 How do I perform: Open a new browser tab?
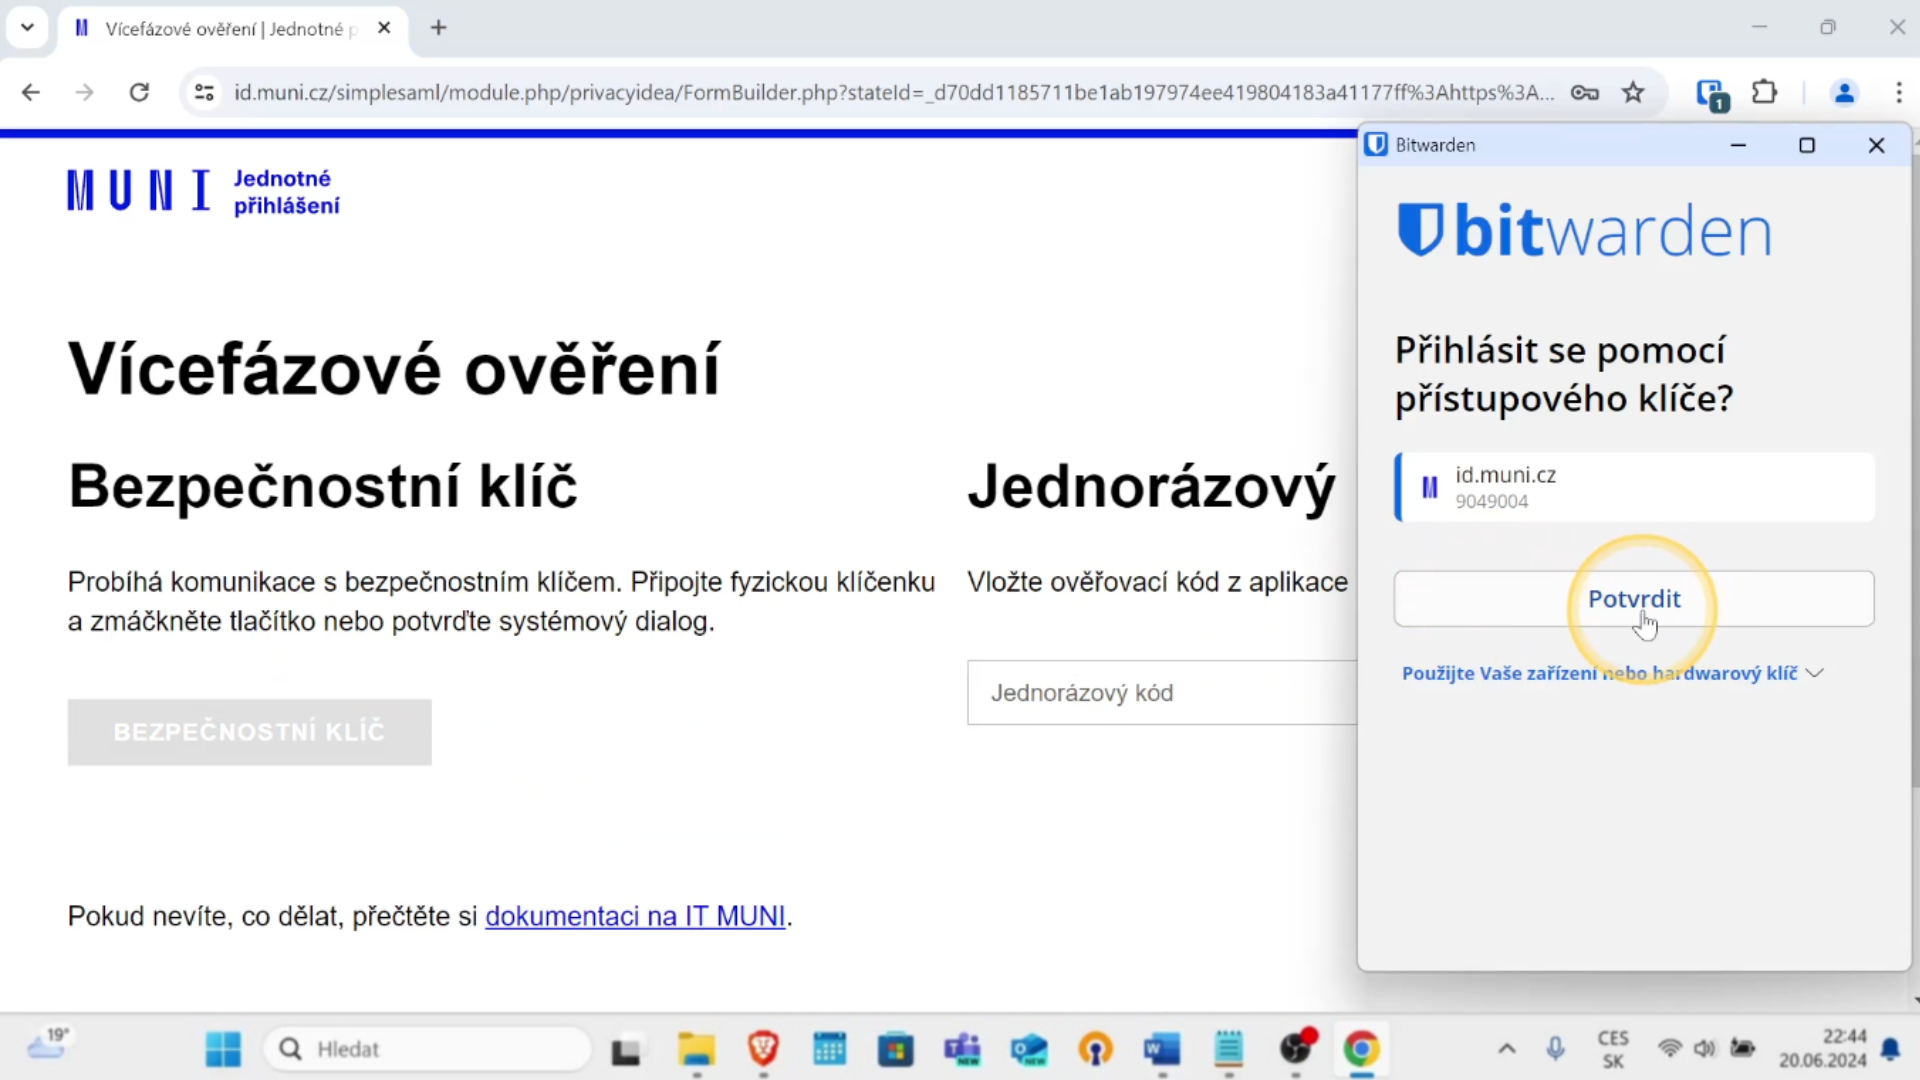point(438,28)
